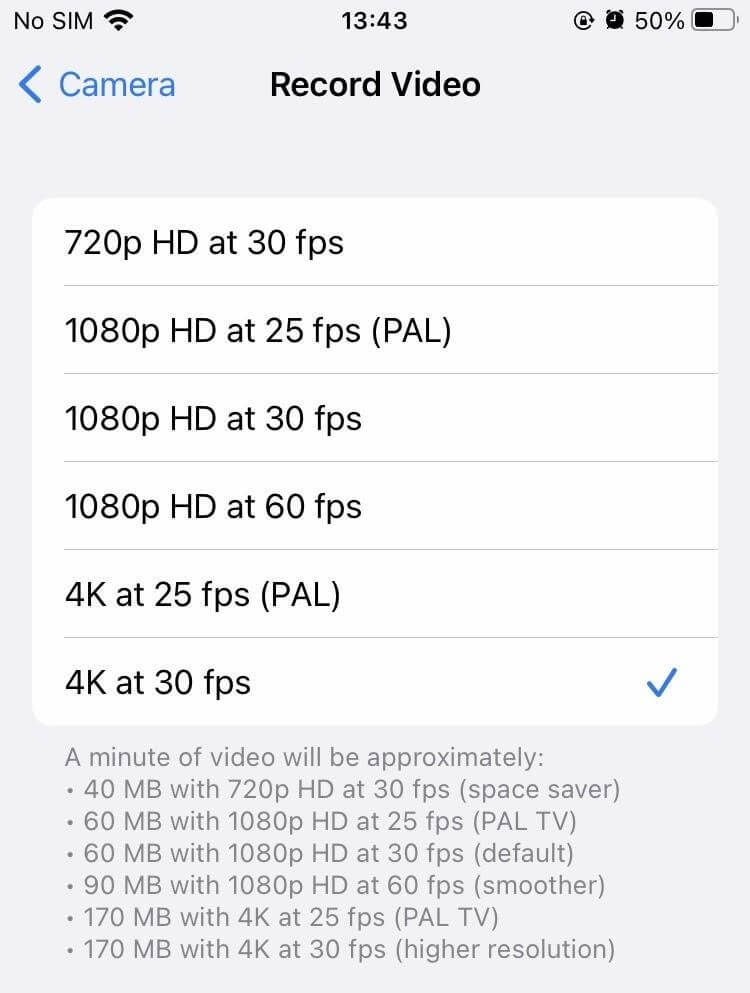Image resolution: width=750 pixels, height=993 pixels.
Task: Choose 1080p HD at 30 fps
Action: point(213,418)
